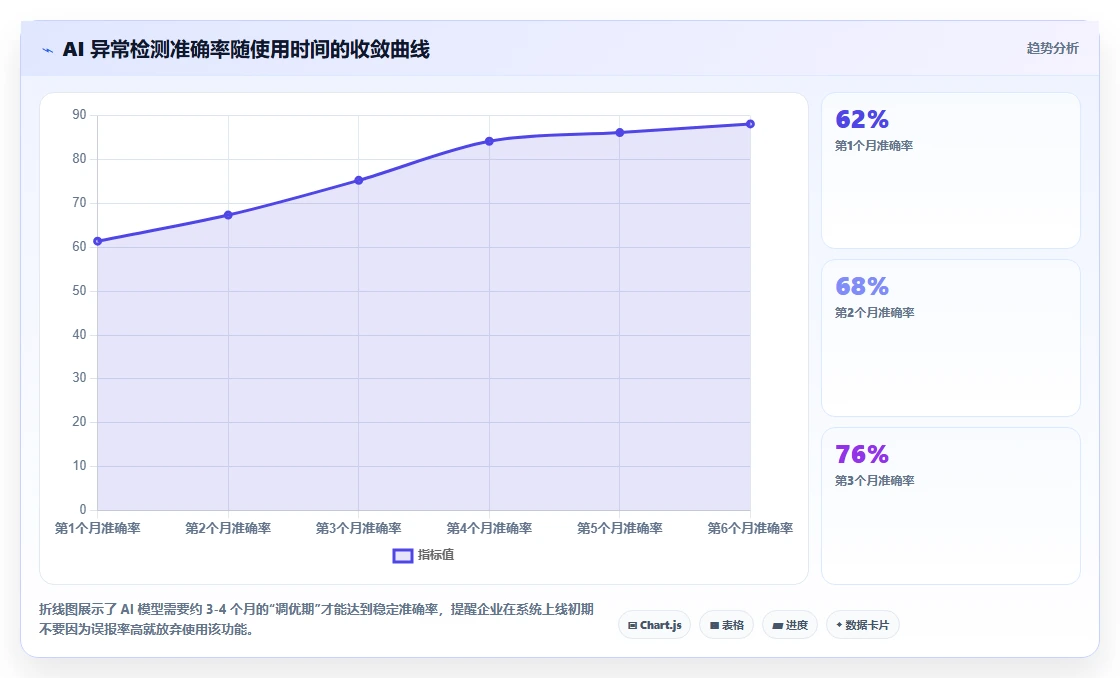Click the icon inside the Chart.js chip
The image size is (1120, 678).
coord(632,626)
